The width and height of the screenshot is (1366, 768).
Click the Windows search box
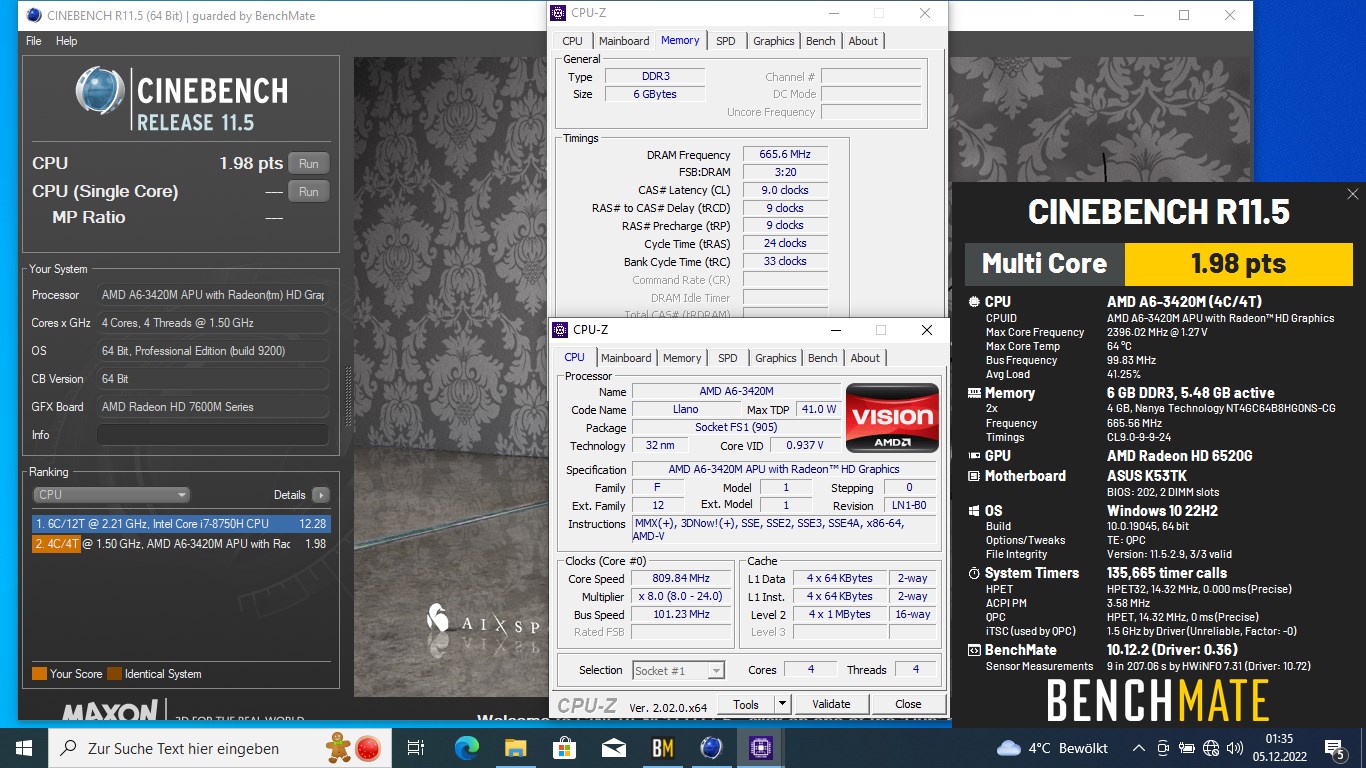click(x=218, y=748)
